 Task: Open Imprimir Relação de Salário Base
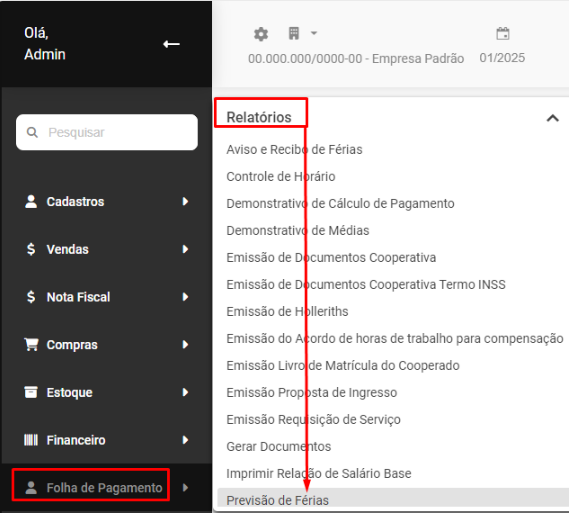319,473
